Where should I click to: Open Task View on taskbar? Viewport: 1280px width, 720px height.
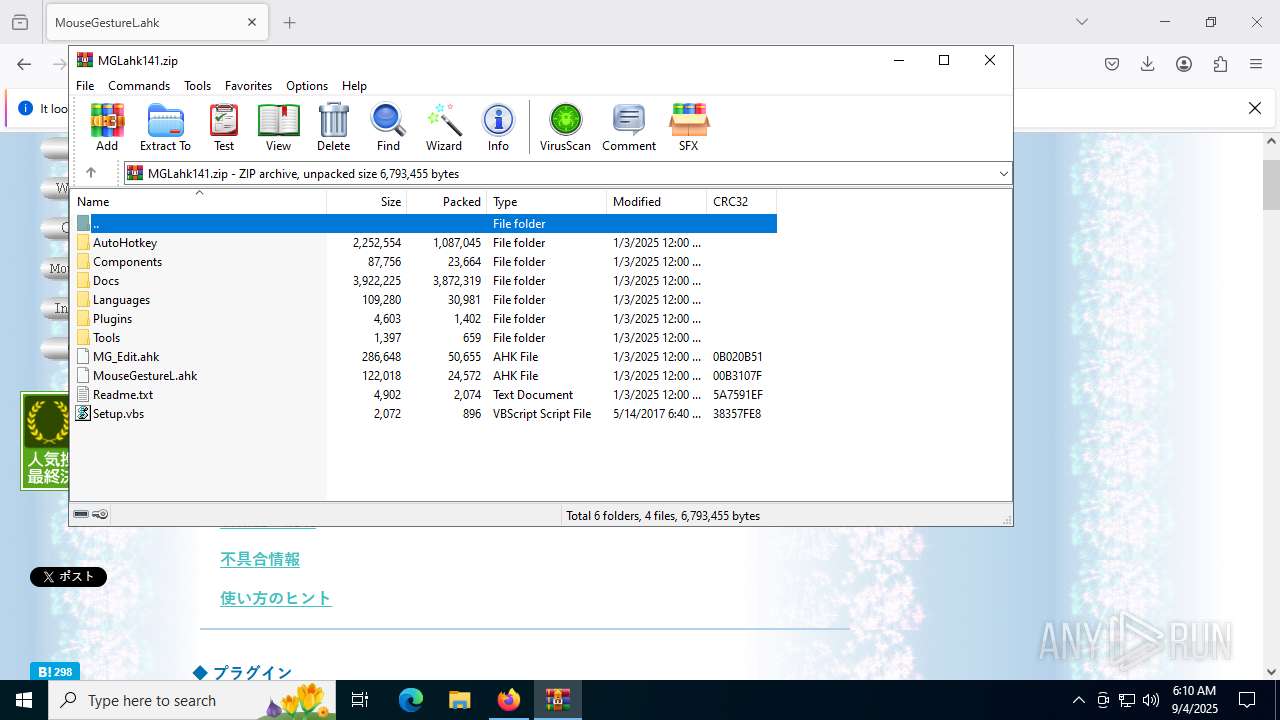coord(360,700)
